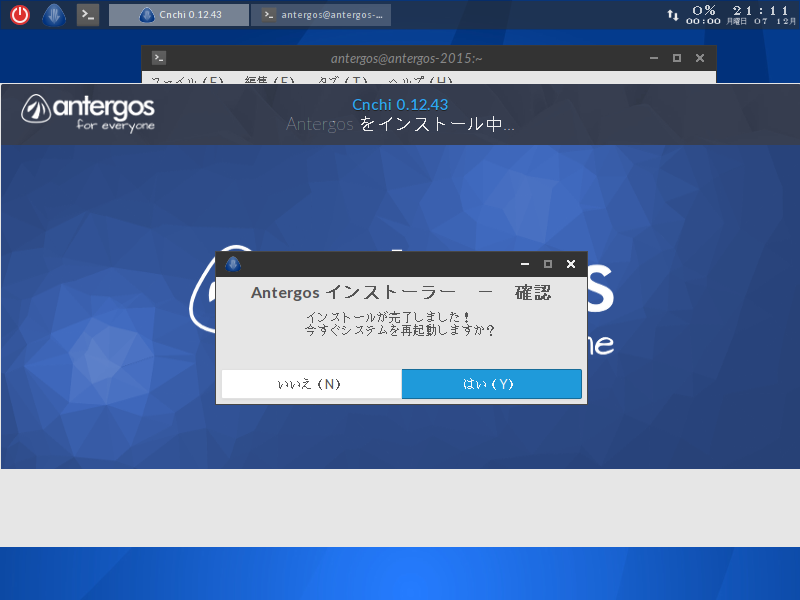Screen dimensions: 800x600
Task: Switch to the Cnchi 0.12.43 taskbar window
Action: pos(178,14)
